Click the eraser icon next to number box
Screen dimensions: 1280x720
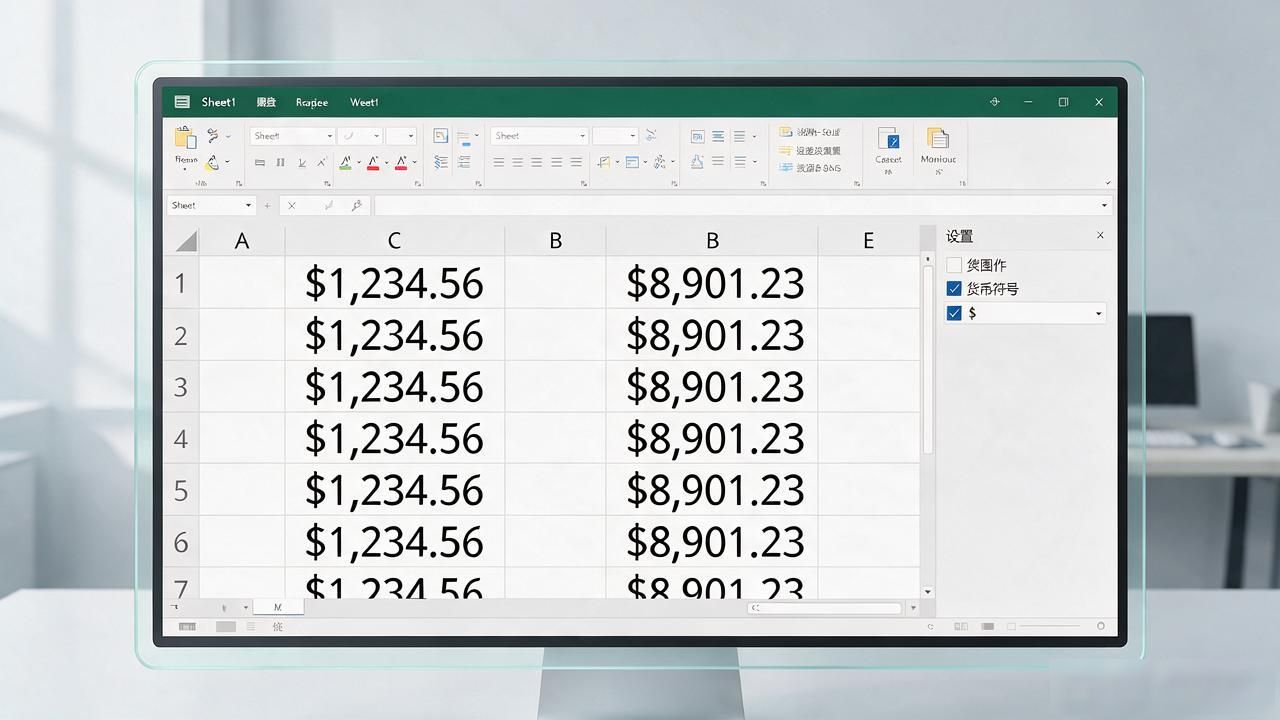(x=651, y=135)
